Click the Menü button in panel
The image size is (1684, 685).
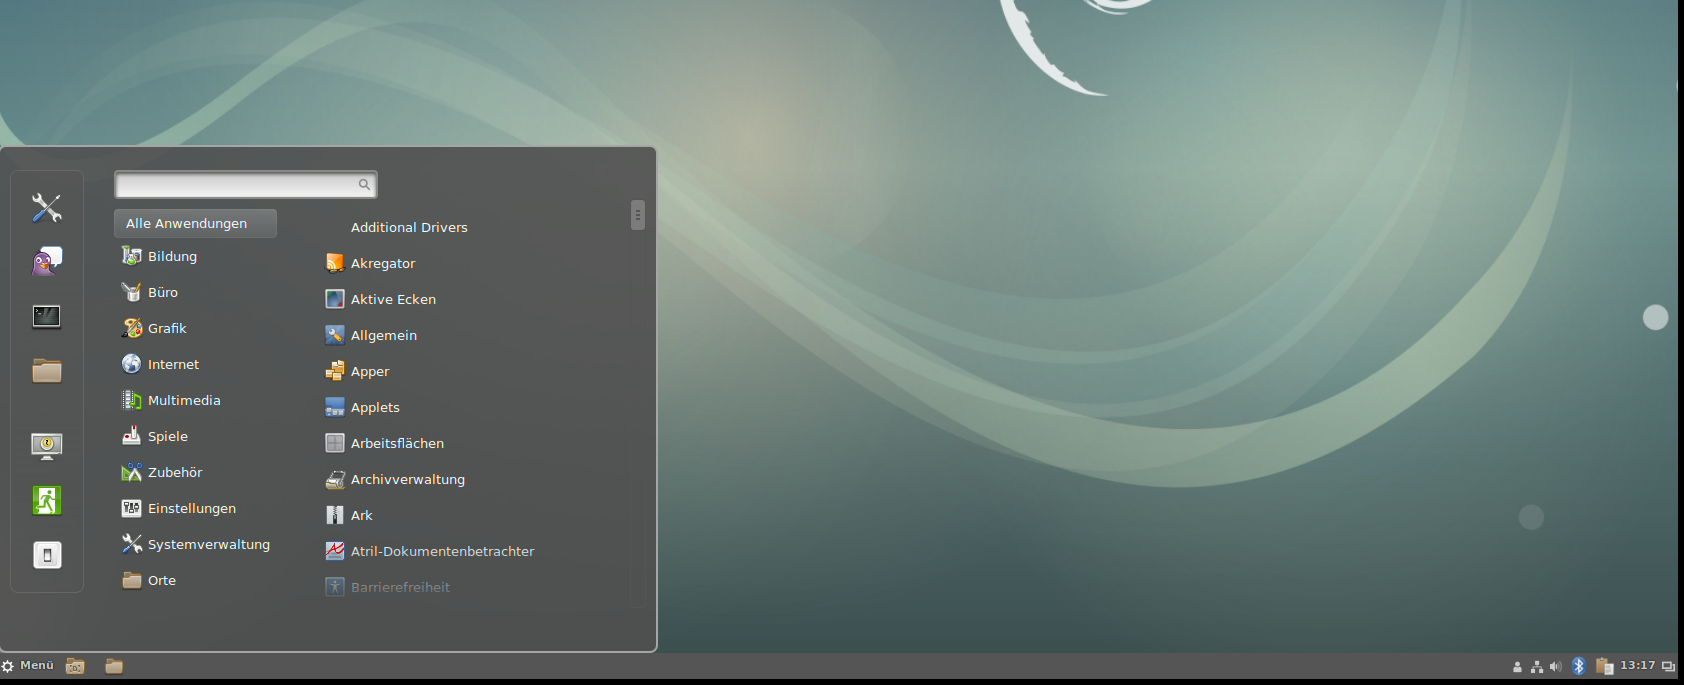click(x=28, y=666)
